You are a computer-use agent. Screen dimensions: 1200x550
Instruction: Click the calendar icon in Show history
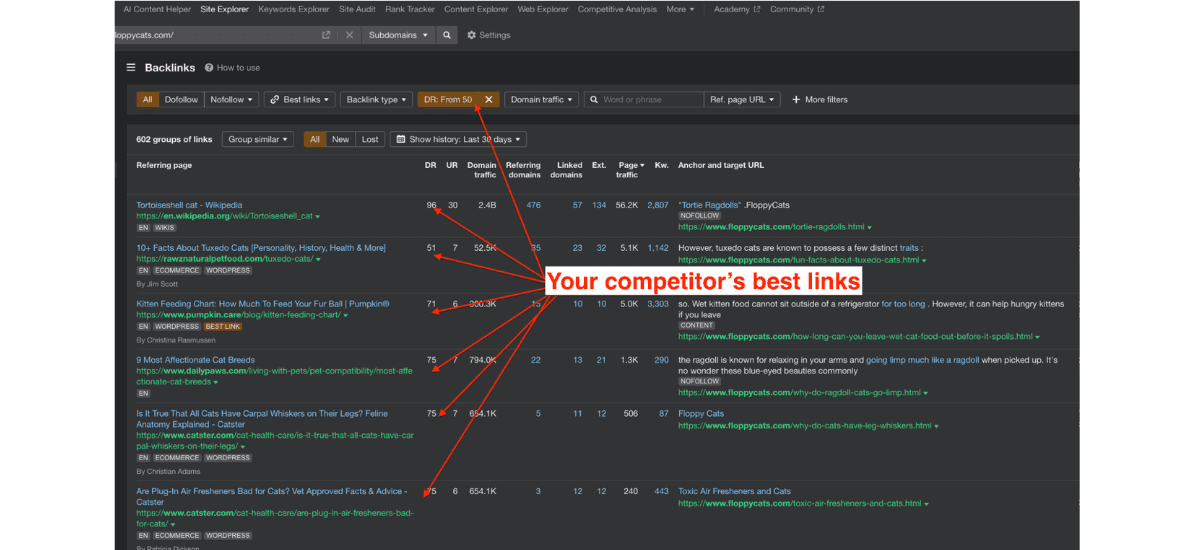click(x=400, y=139)
